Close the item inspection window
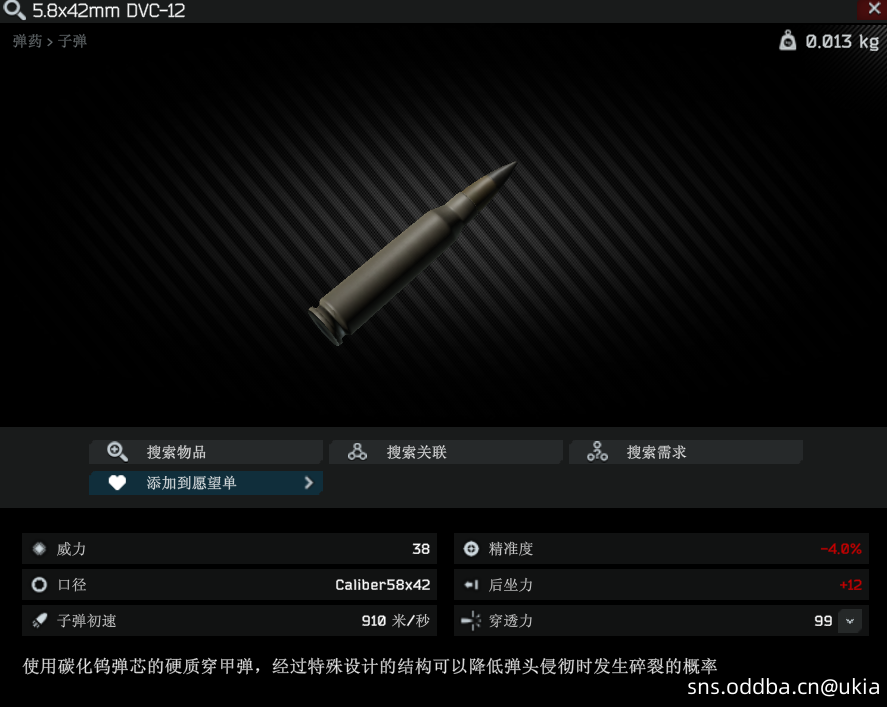This screenshot has height=707, width=887. 871,9
